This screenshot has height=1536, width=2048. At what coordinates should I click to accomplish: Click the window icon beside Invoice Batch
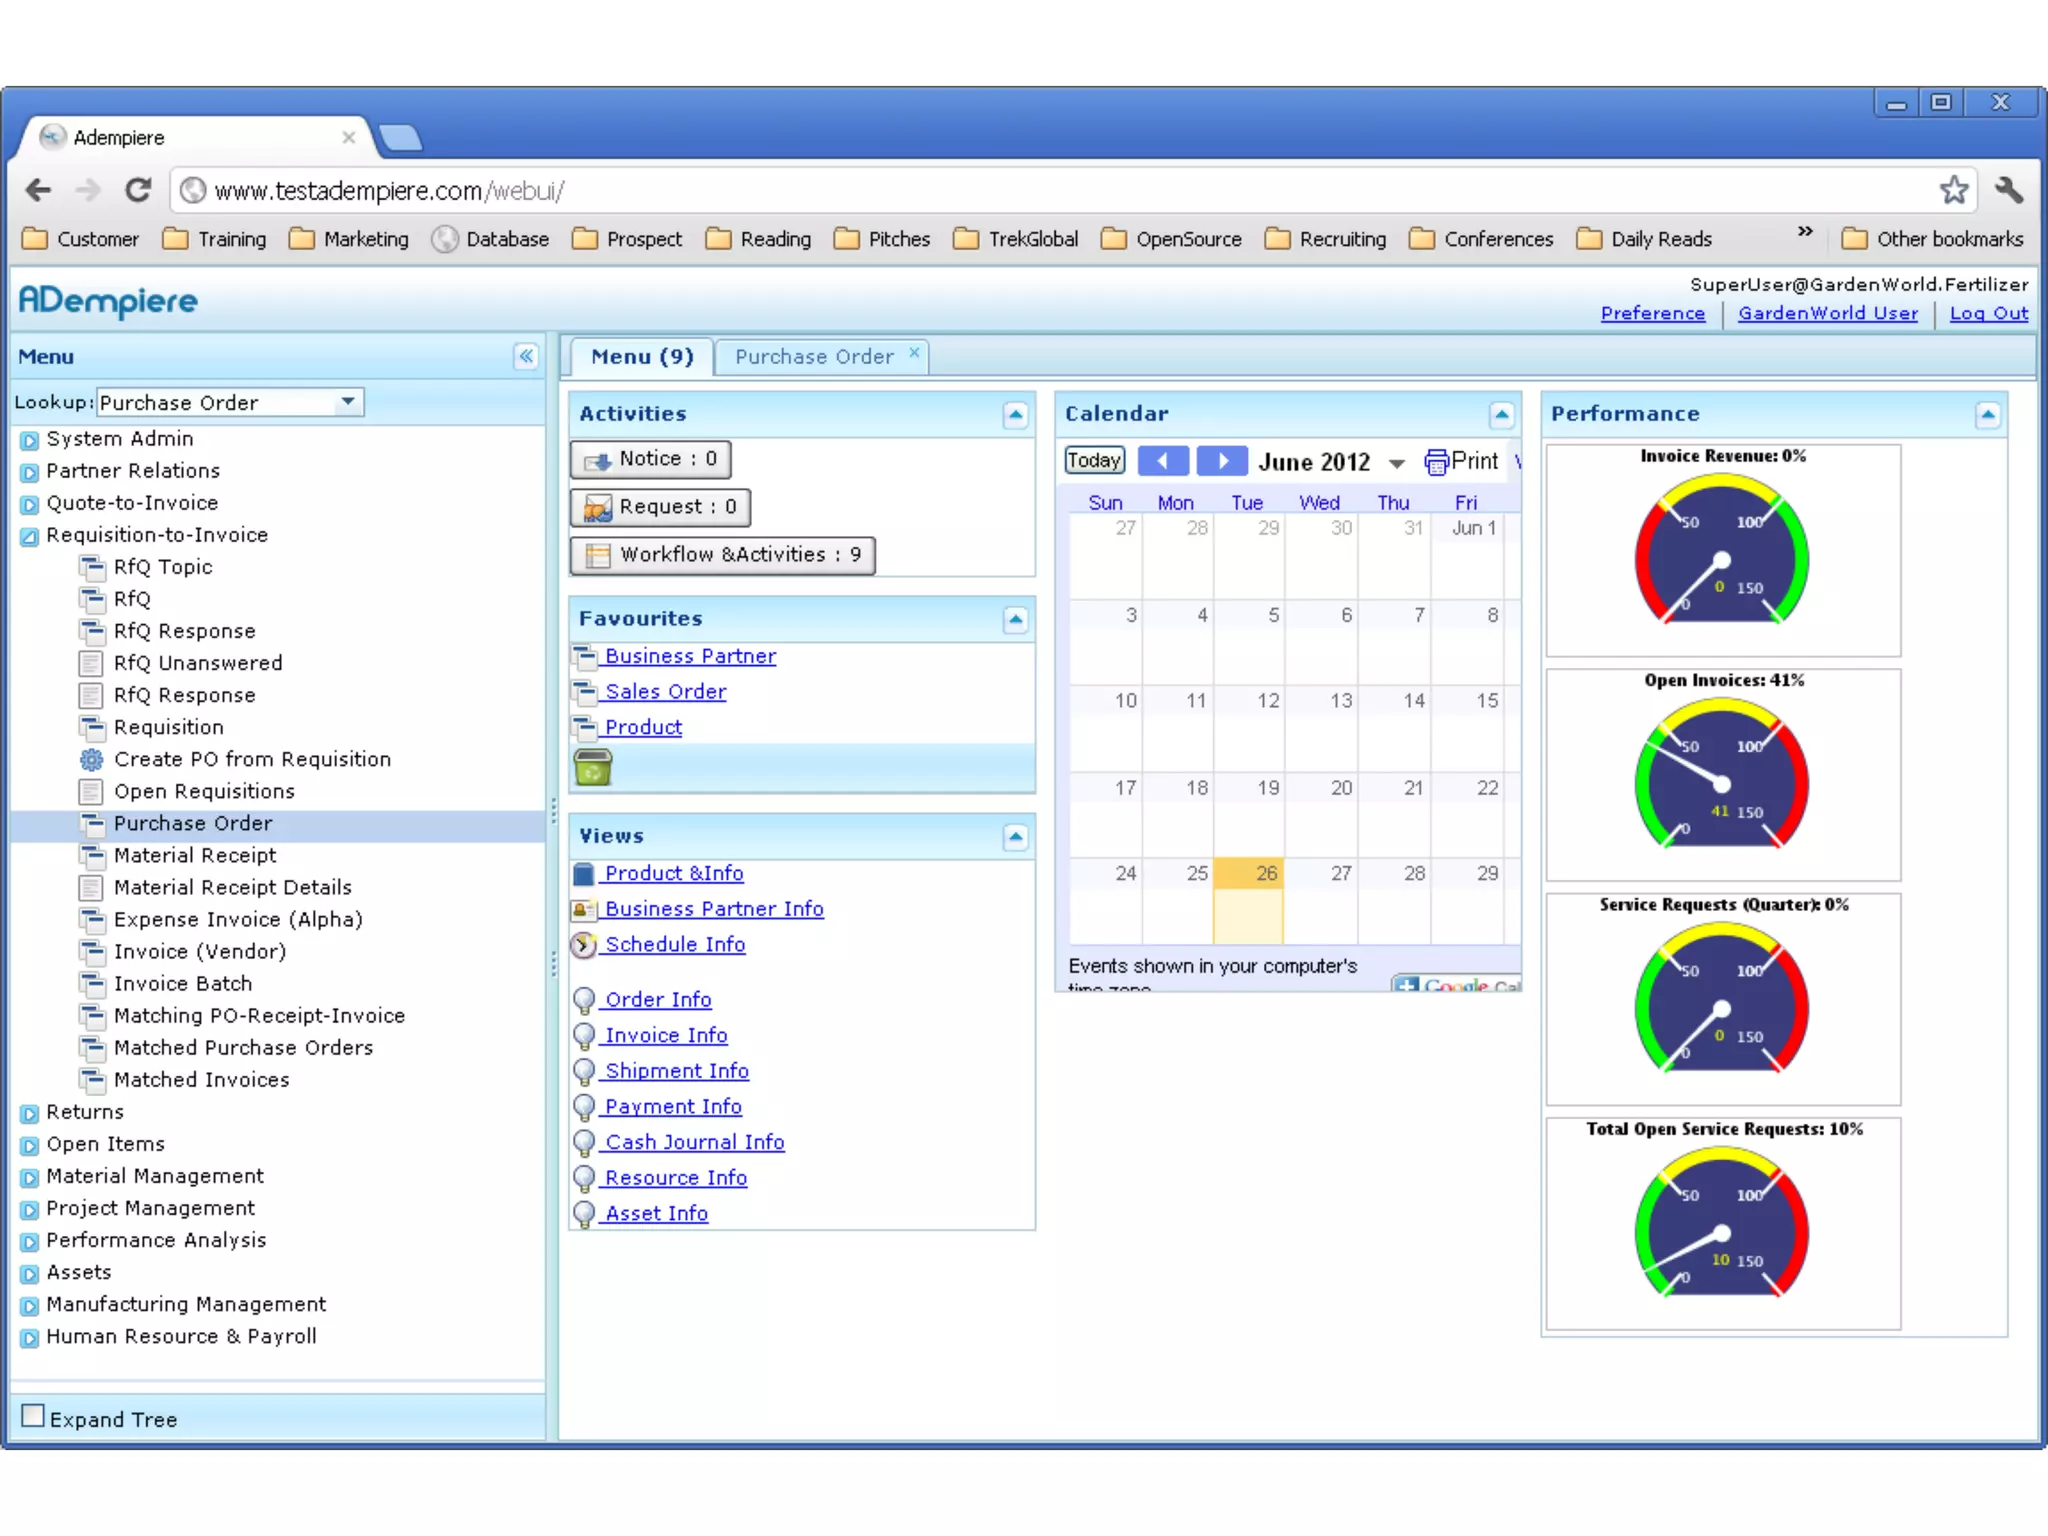tap(91, 983)
